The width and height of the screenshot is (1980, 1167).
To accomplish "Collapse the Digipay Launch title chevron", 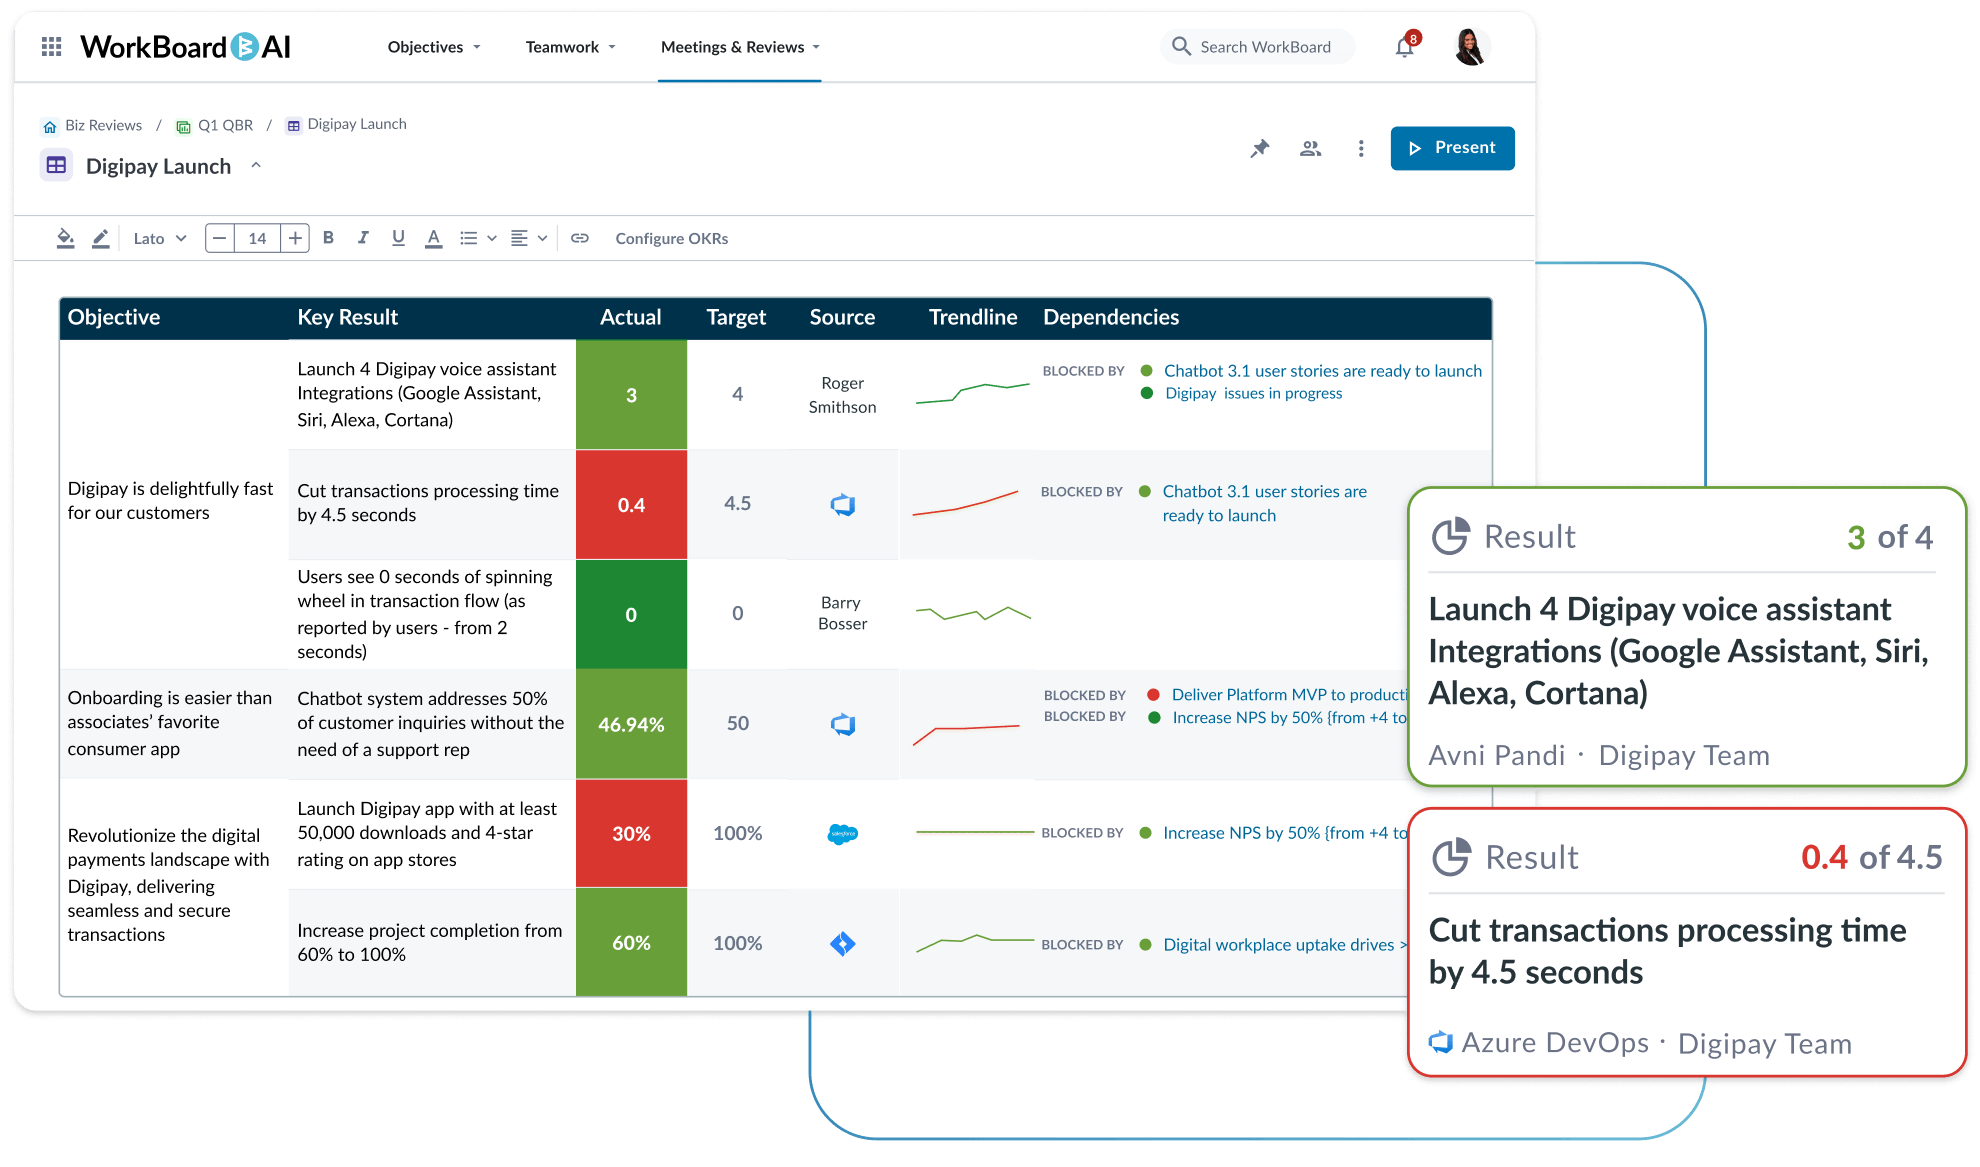I will pyautogui.click(x=256, y=165).
